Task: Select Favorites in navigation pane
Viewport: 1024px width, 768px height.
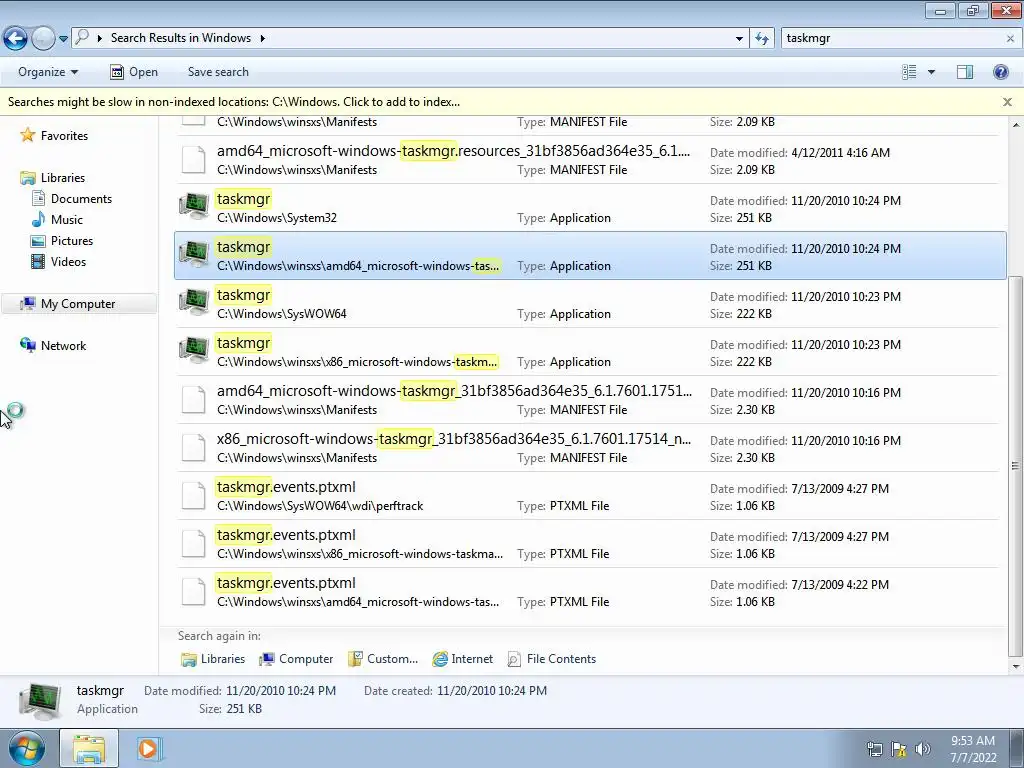Action: pos(64,136)
